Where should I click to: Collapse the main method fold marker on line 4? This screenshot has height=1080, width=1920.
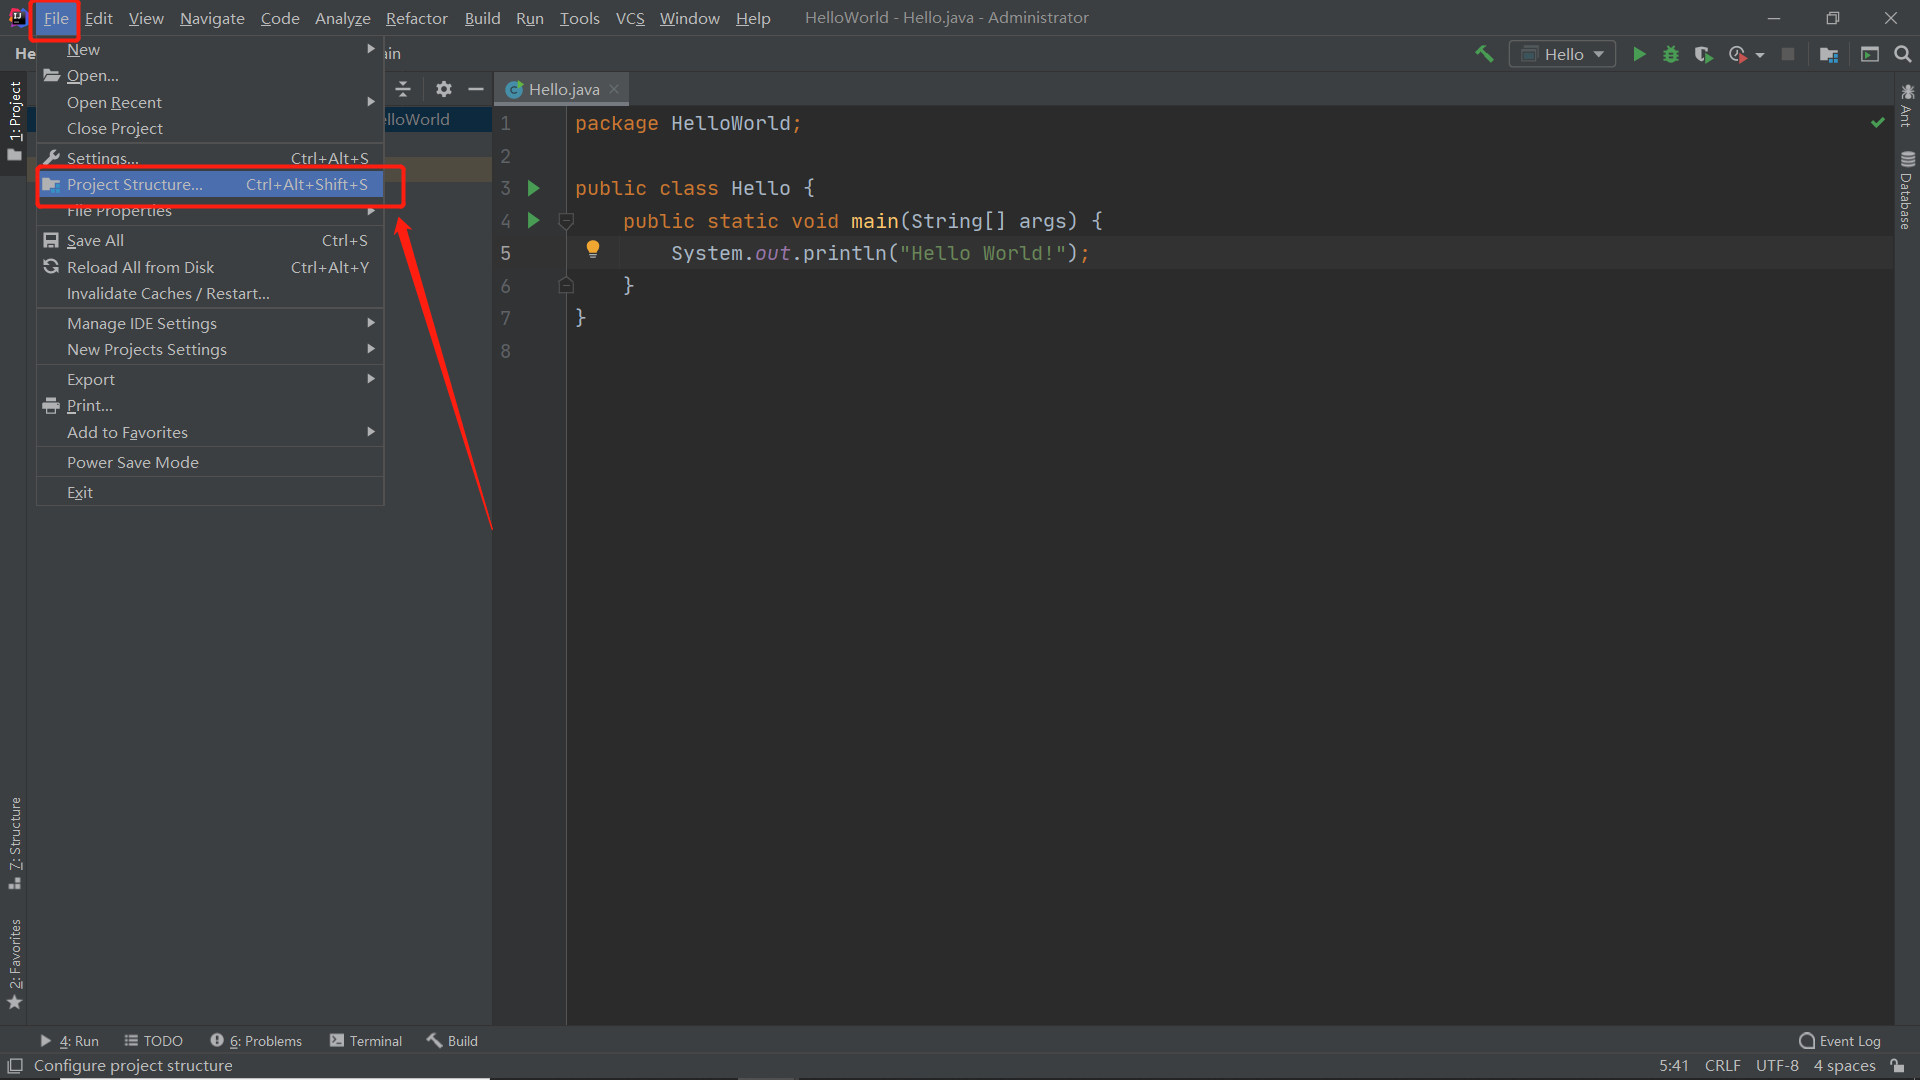tap(566, 220)
